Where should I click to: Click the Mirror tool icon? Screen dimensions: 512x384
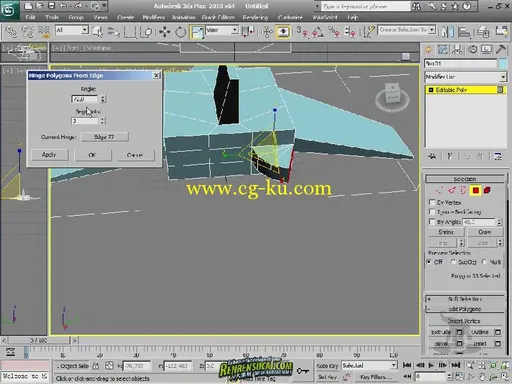(x=448, y=32)
